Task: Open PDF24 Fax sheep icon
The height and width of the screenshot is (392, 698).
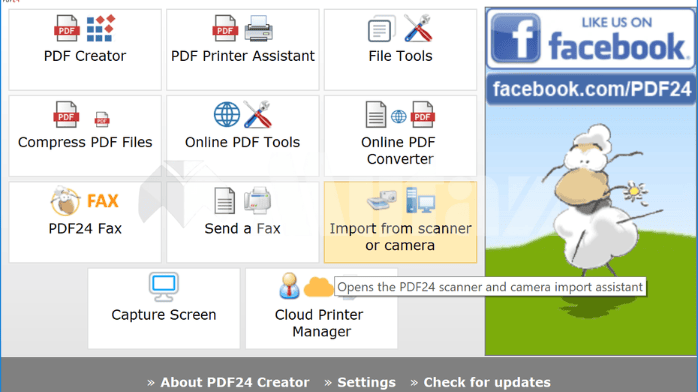Action: pyautogui.click(x=65, y=201)
